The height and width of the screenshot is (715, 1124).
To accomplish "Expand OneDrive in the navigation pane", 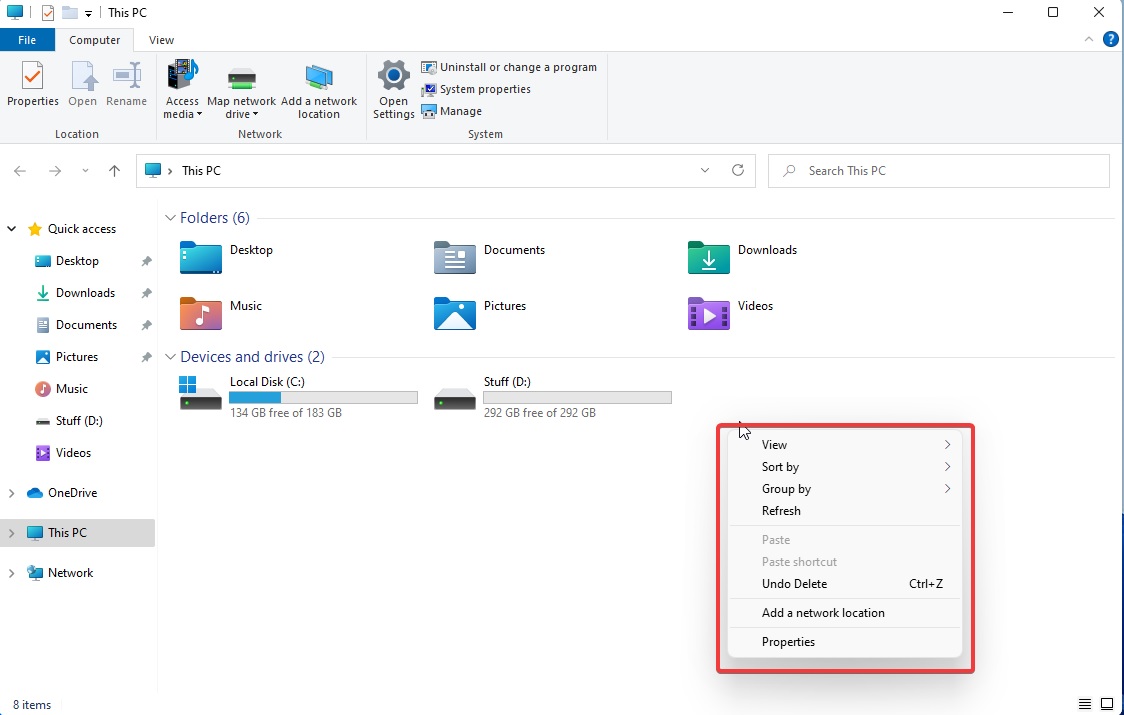I will 11,493.
